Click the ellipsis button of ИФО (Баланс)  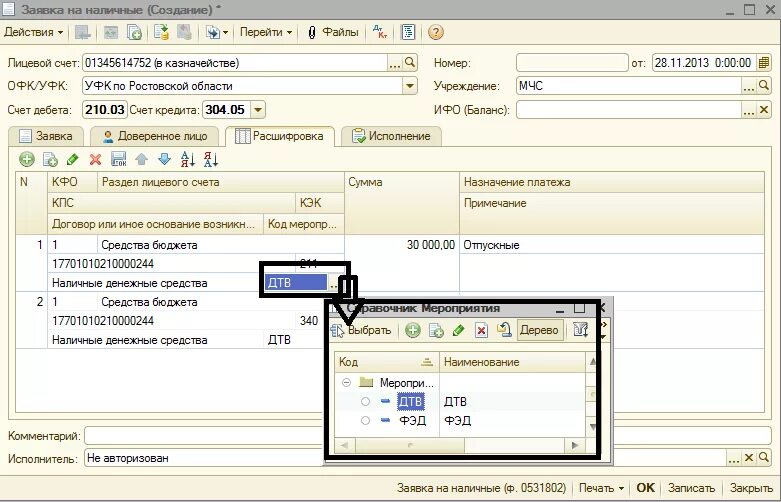point(749,110)
